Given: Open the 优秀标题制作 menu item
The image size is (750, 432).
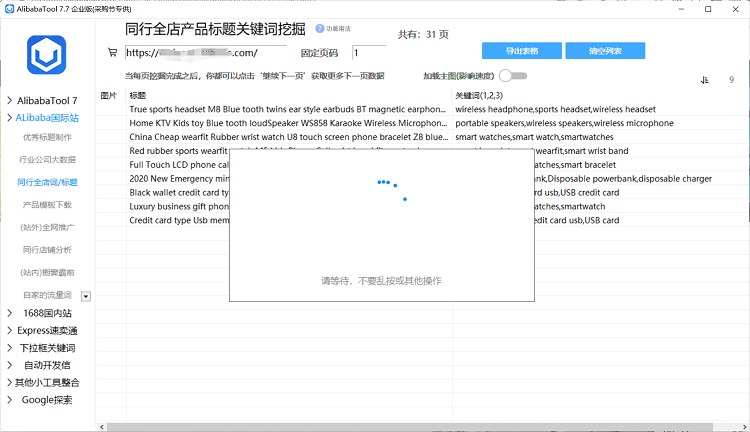Looking at the screenshot, I should tap(47, 137).
